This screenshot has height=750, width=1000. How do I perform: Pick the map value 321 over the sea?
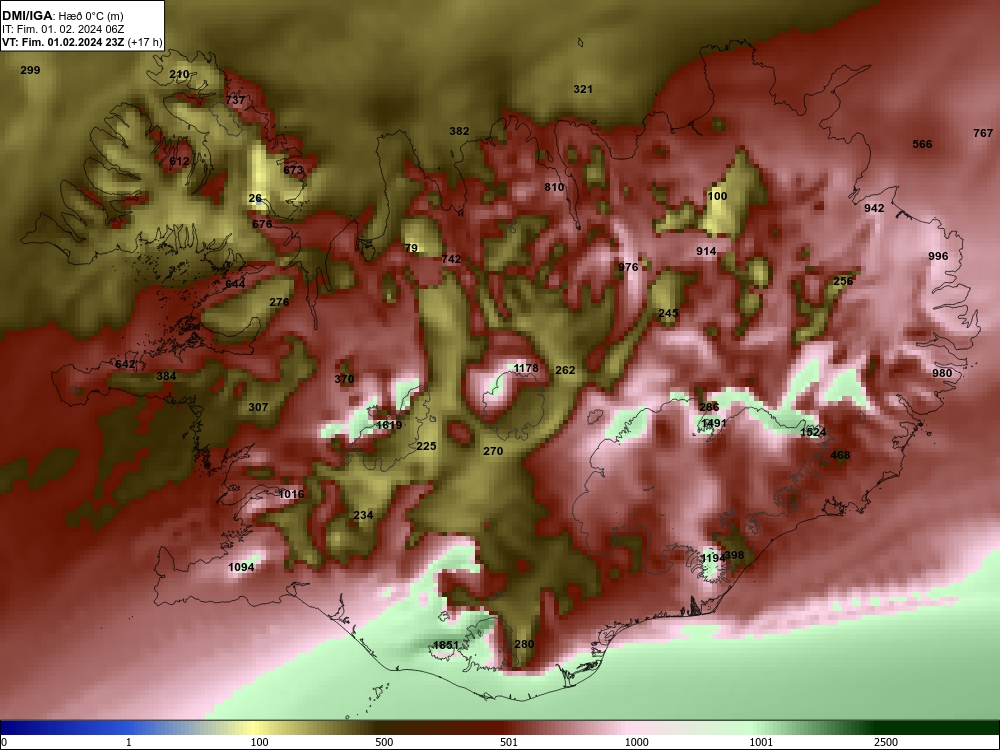pyautogui.click(x=583, y=89)
